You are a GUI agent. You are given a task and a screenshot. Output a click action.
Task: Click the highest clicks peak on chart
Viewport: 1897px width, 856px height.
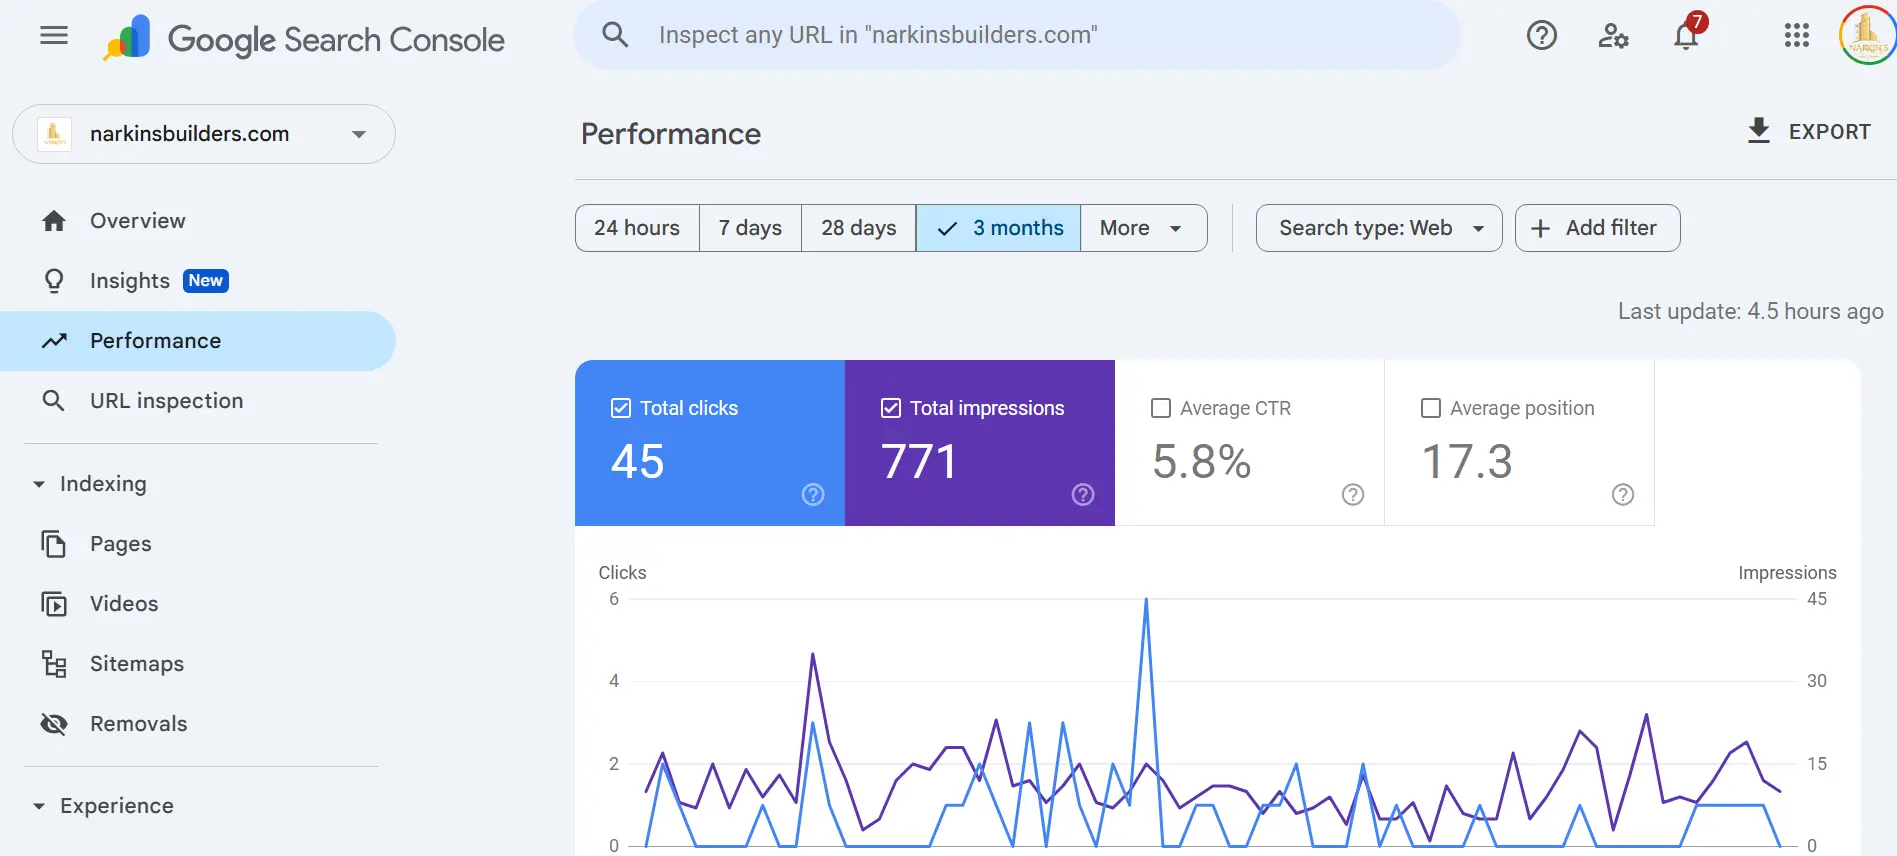(1146, 600)
